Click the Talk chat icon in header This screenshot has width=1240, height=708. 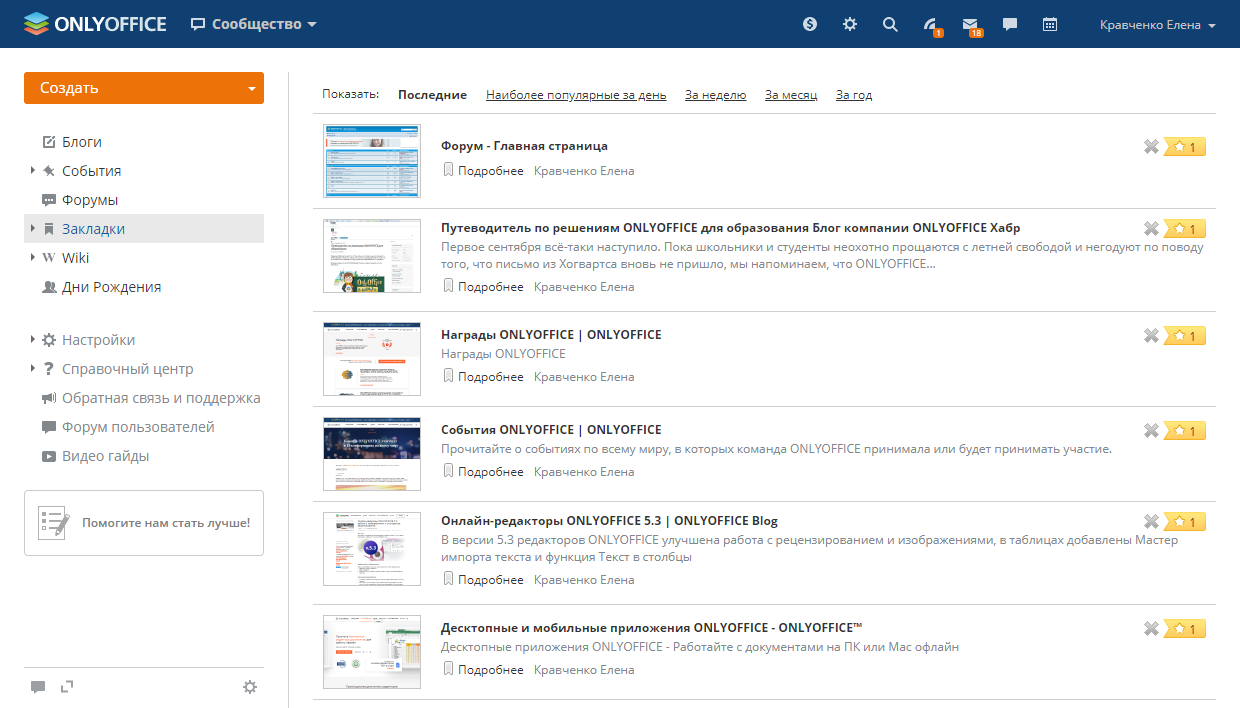click(1010, 25)
